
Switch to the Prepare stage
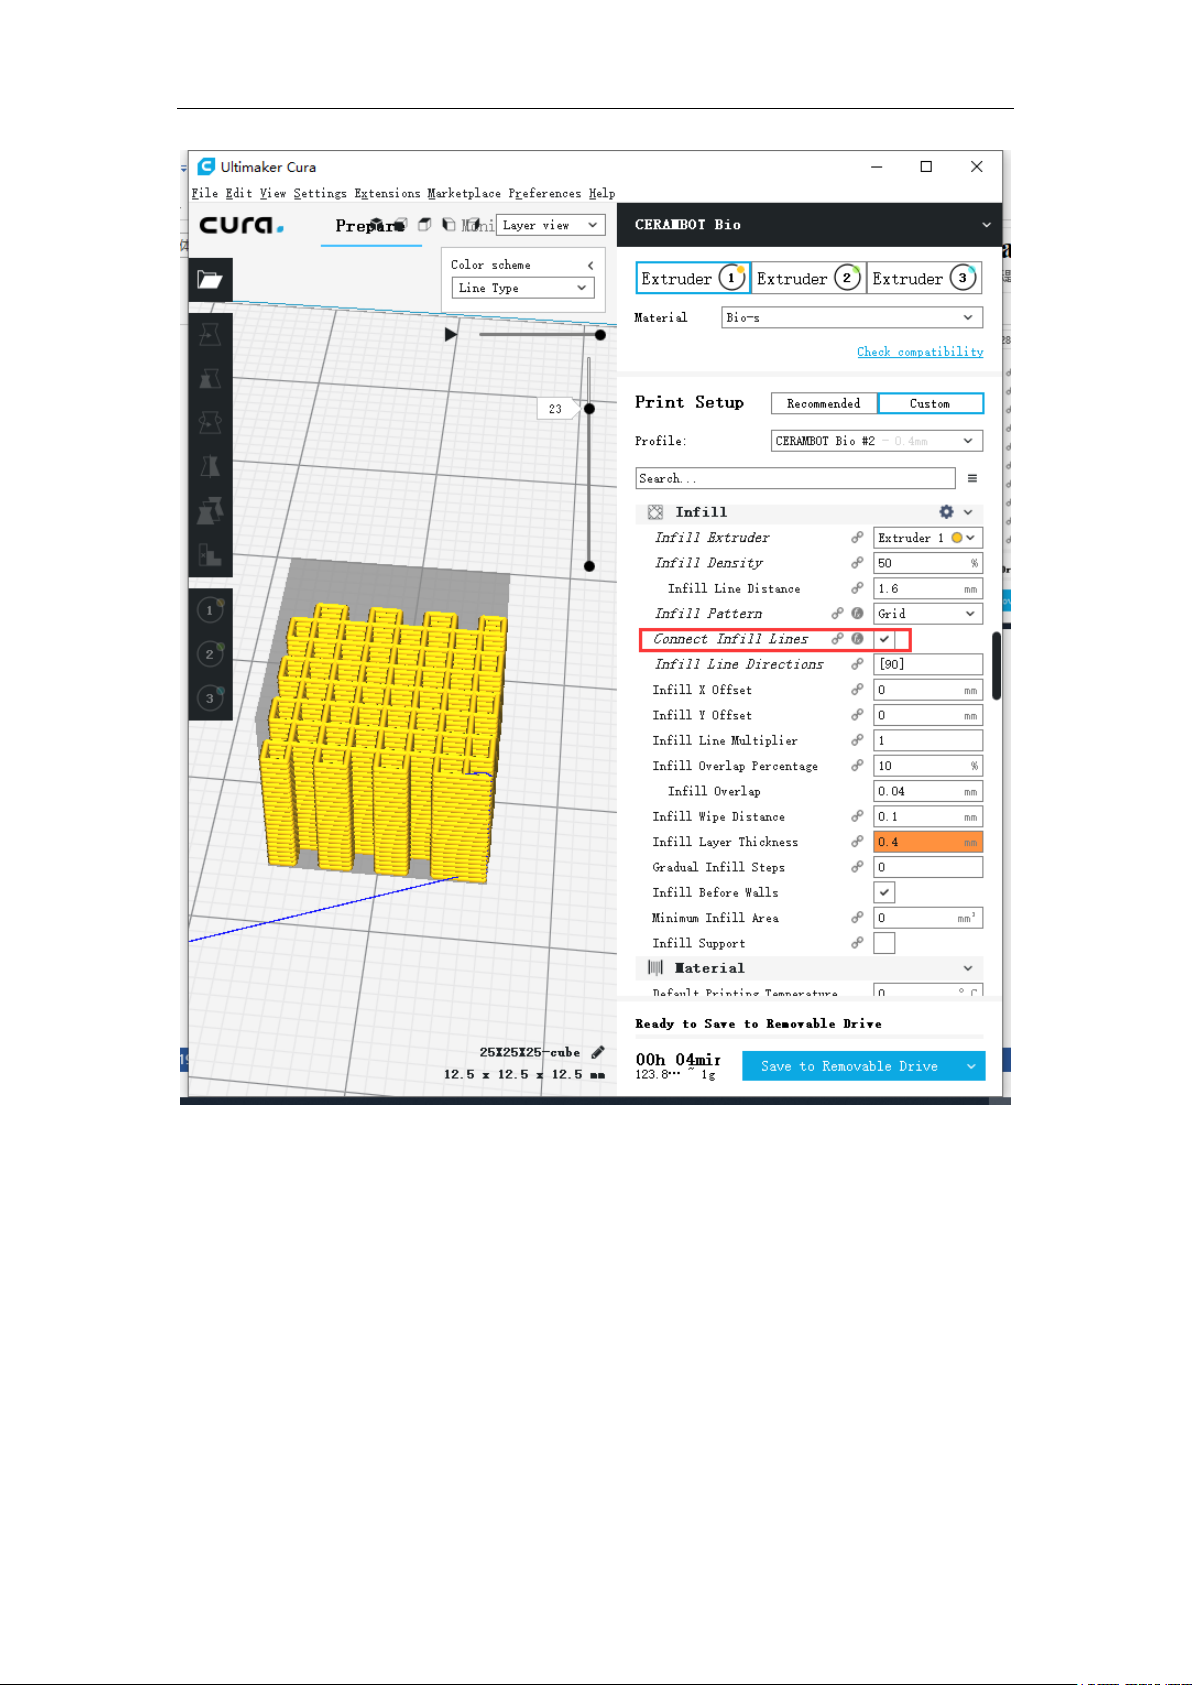[x=368, y=226]
